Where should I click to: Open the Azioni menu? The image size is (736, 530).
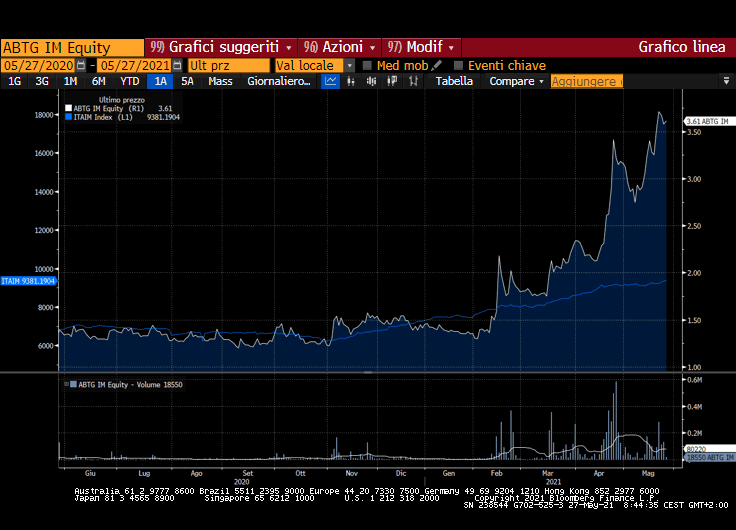[340, 47]
